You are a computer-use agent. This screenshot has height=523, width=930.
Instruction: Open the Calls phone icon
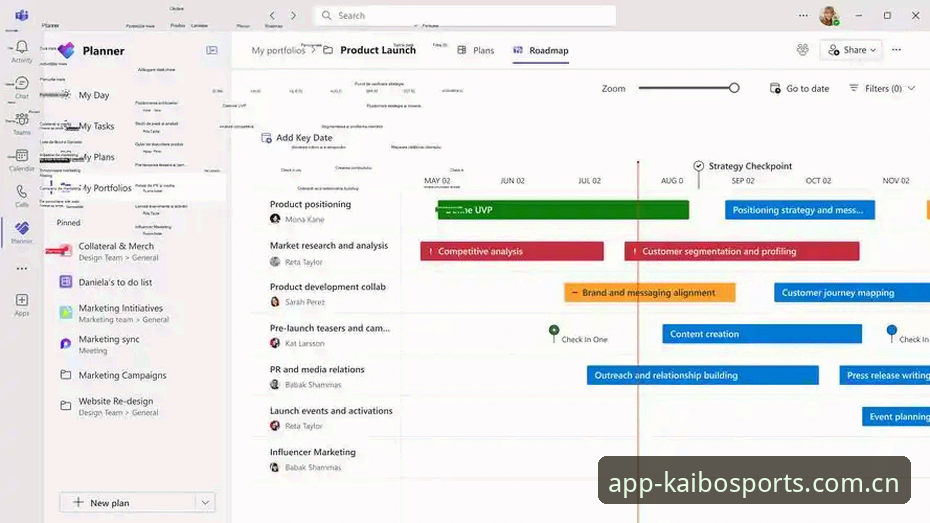(22, 192)
